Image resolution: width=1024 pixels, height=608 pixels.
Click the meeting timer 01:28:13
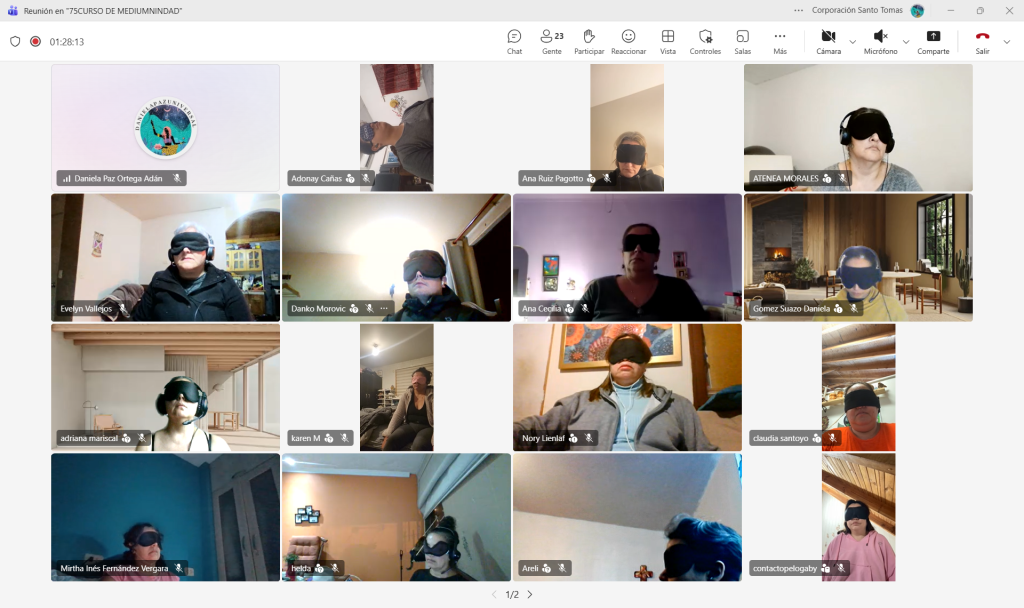click(x=67, y=42)
